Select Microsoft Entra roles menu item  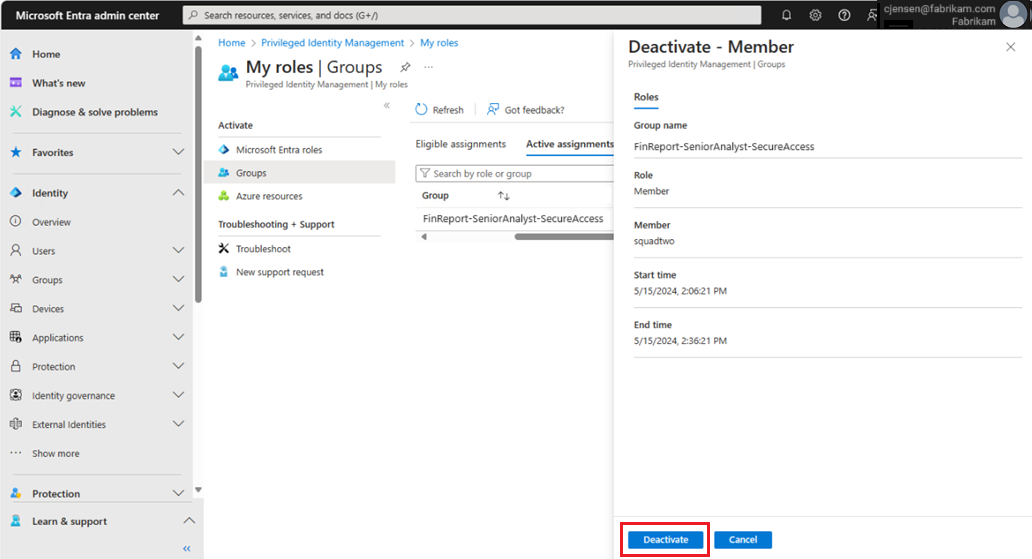(x=279, y=150)
